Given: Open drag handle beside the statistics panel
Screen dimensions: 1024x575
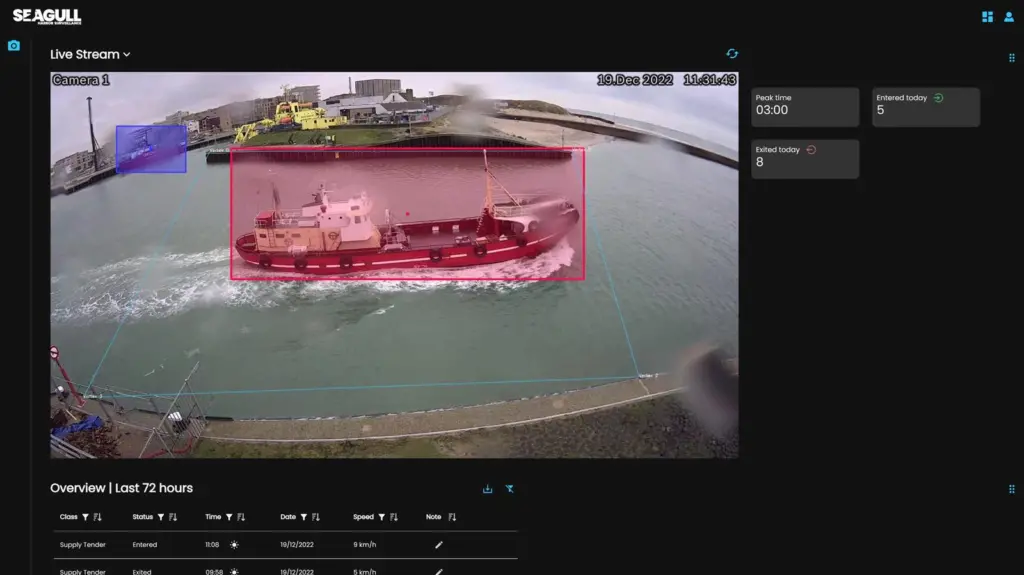Looking at the screenshot, I should (x=1012, y=58).
